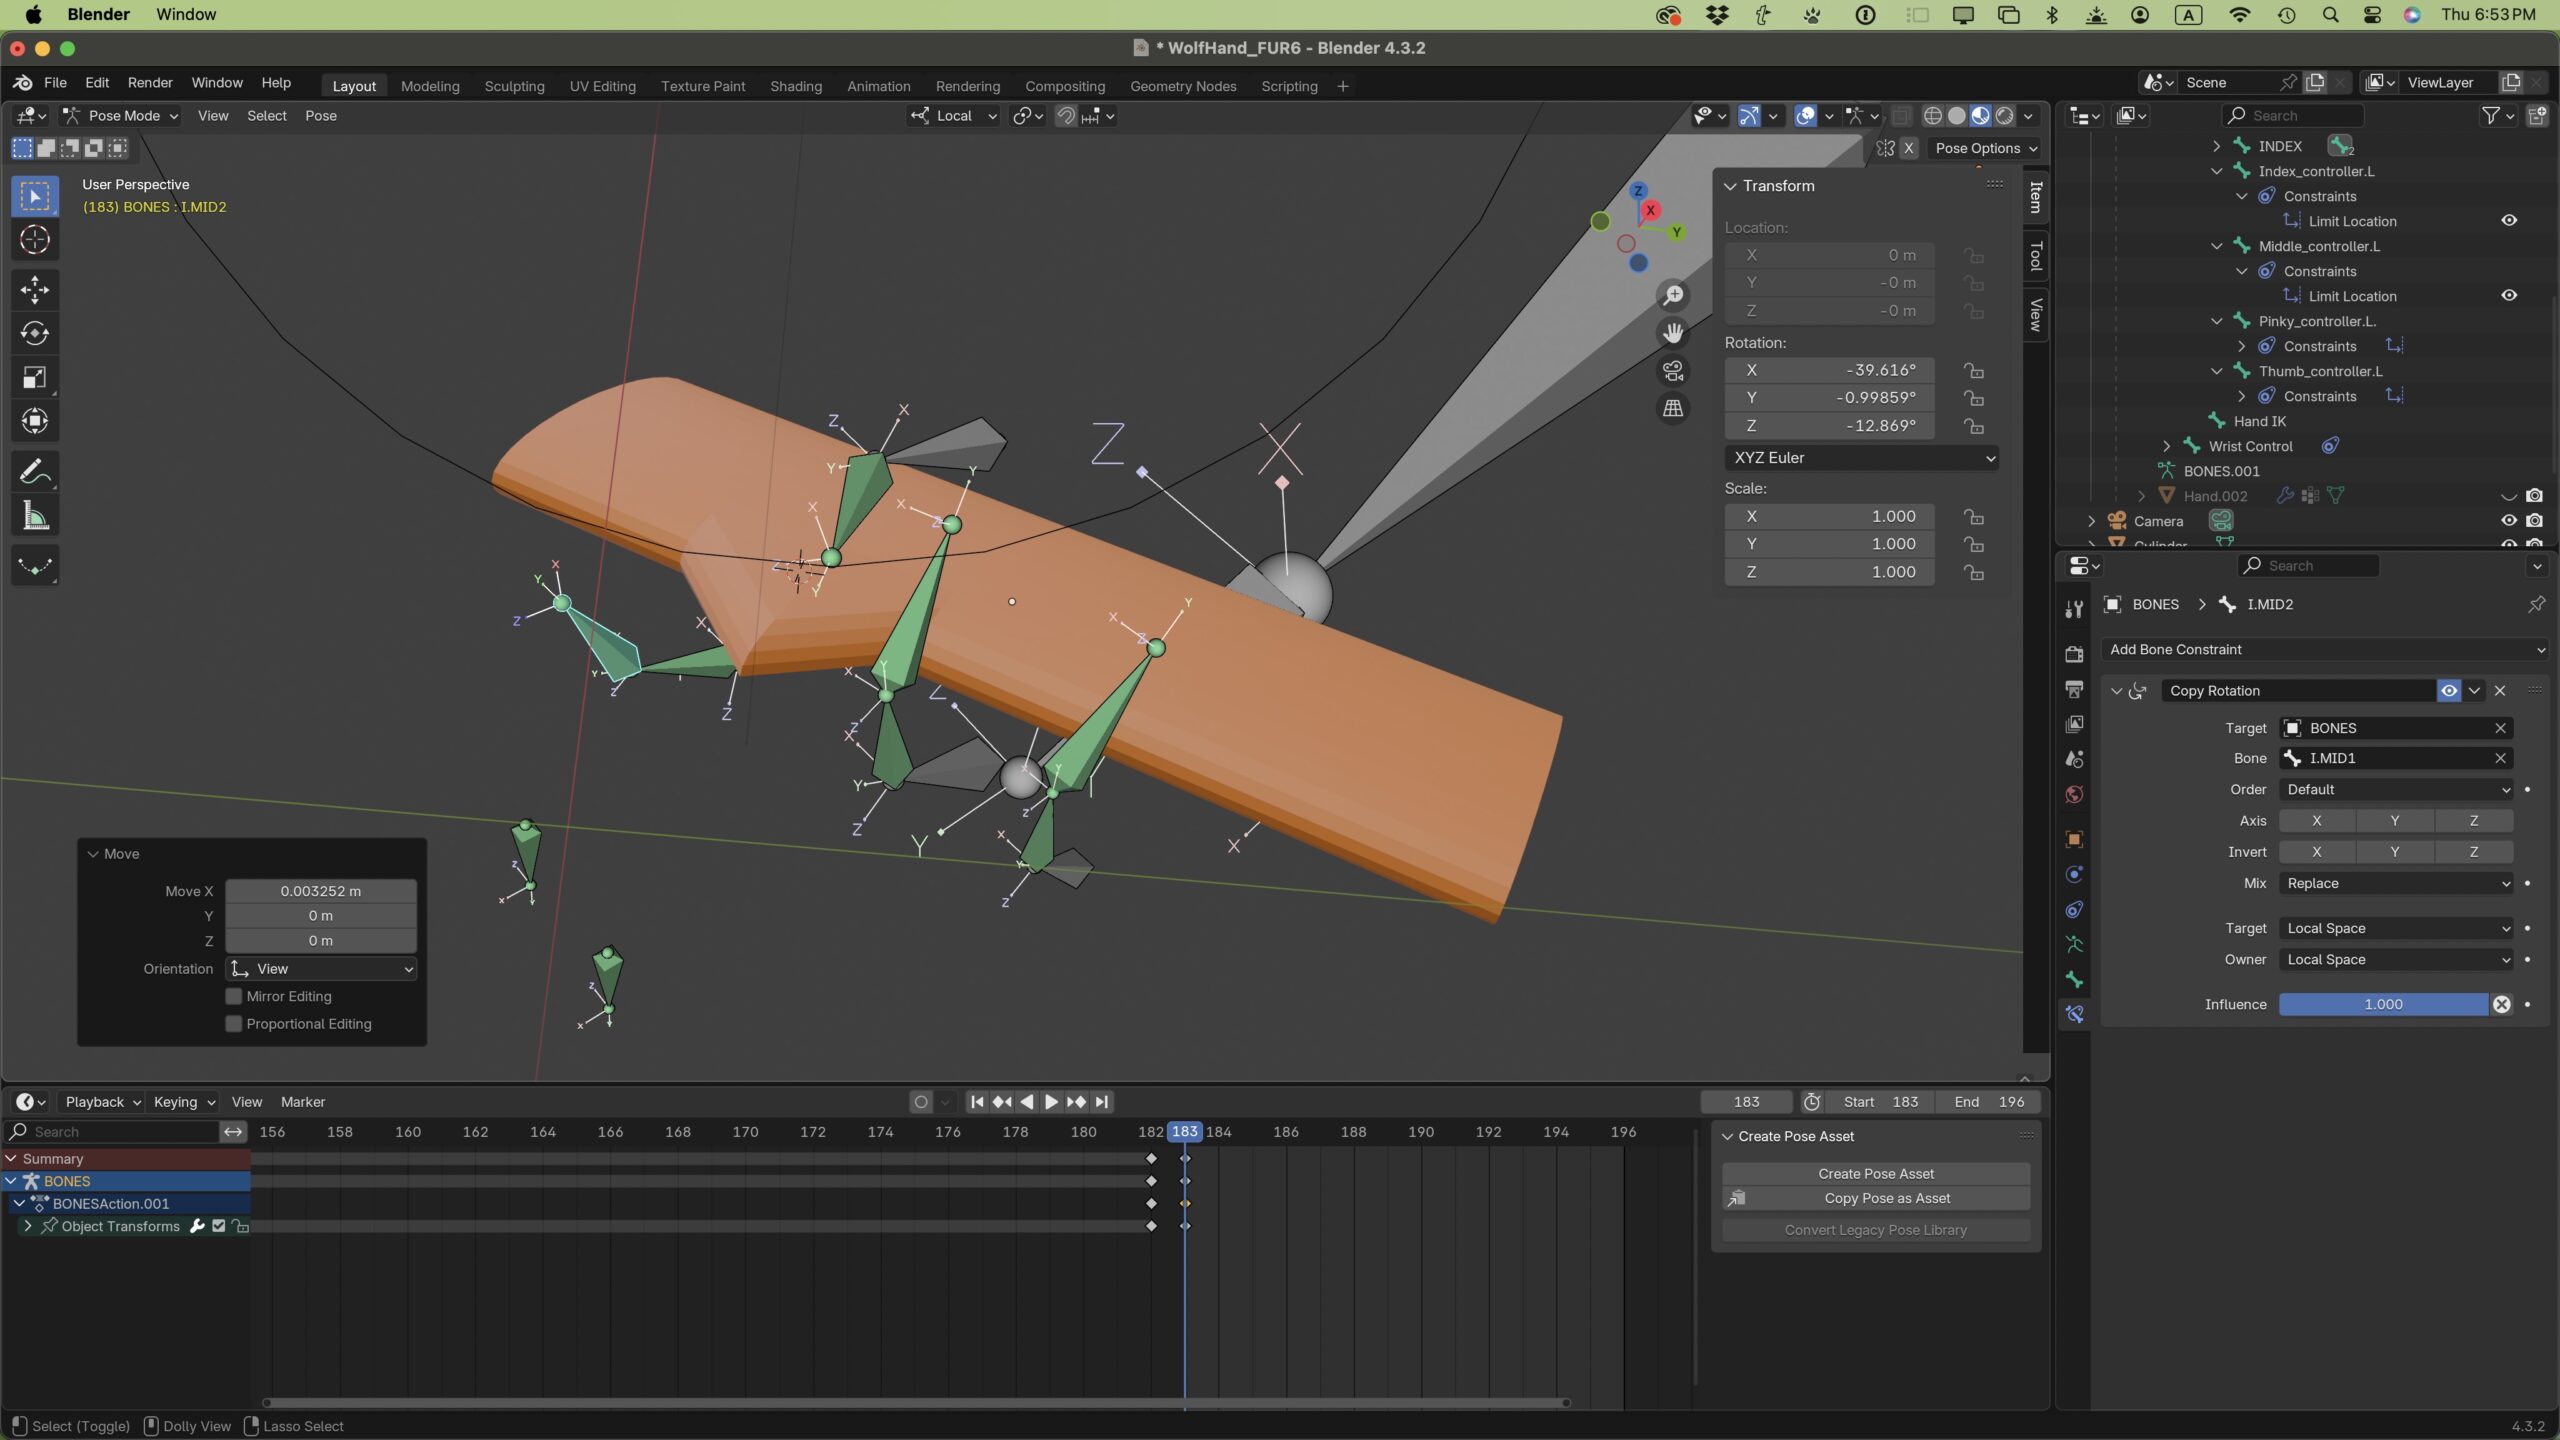The width and height of the screenshot is (2560, 1440).
Task: Select the Annotate tool
Action: click(35, 471)
